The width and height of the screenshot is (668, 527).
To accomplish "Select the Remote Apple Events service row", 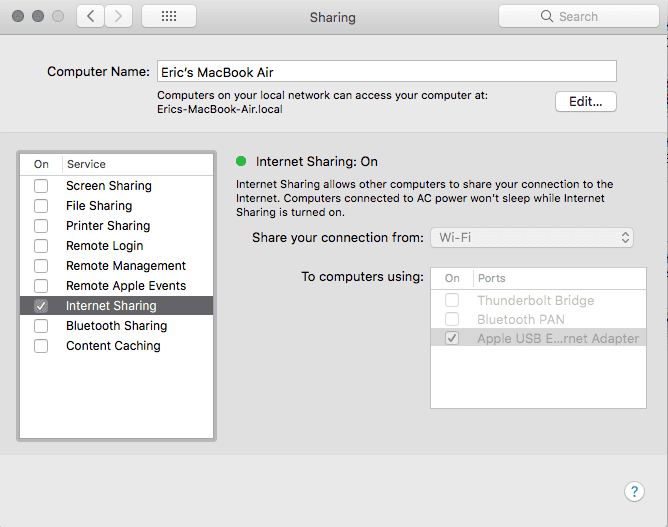I will pyautogui.click(x=116, y=286).
